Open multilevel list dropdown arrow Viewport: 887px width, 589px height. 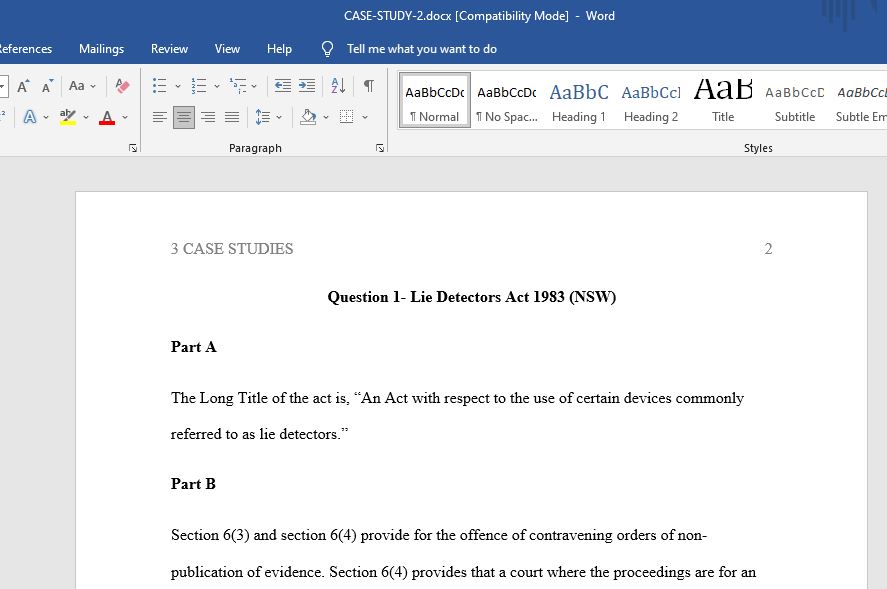[254, 87]
